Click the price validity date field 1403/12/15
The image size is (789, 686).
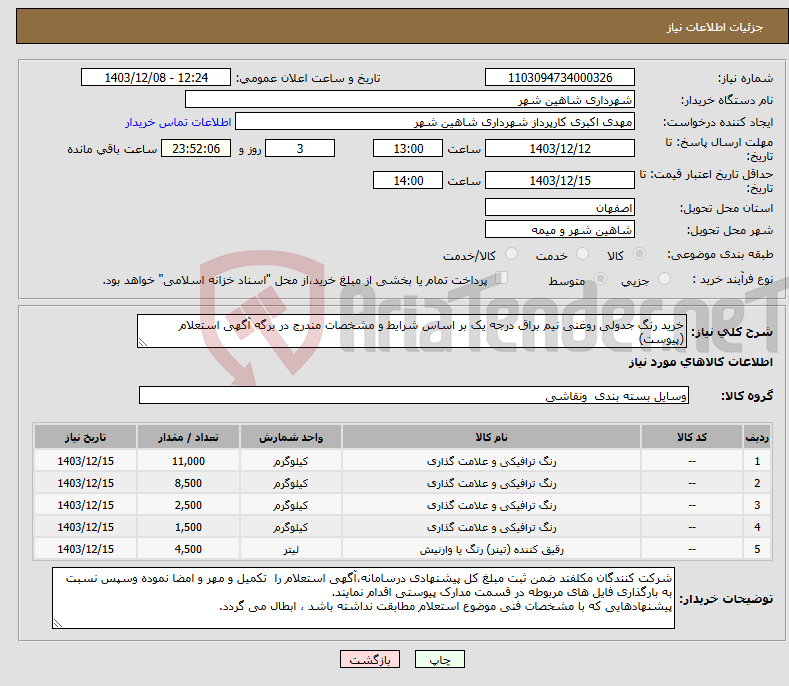click(560, 180)
